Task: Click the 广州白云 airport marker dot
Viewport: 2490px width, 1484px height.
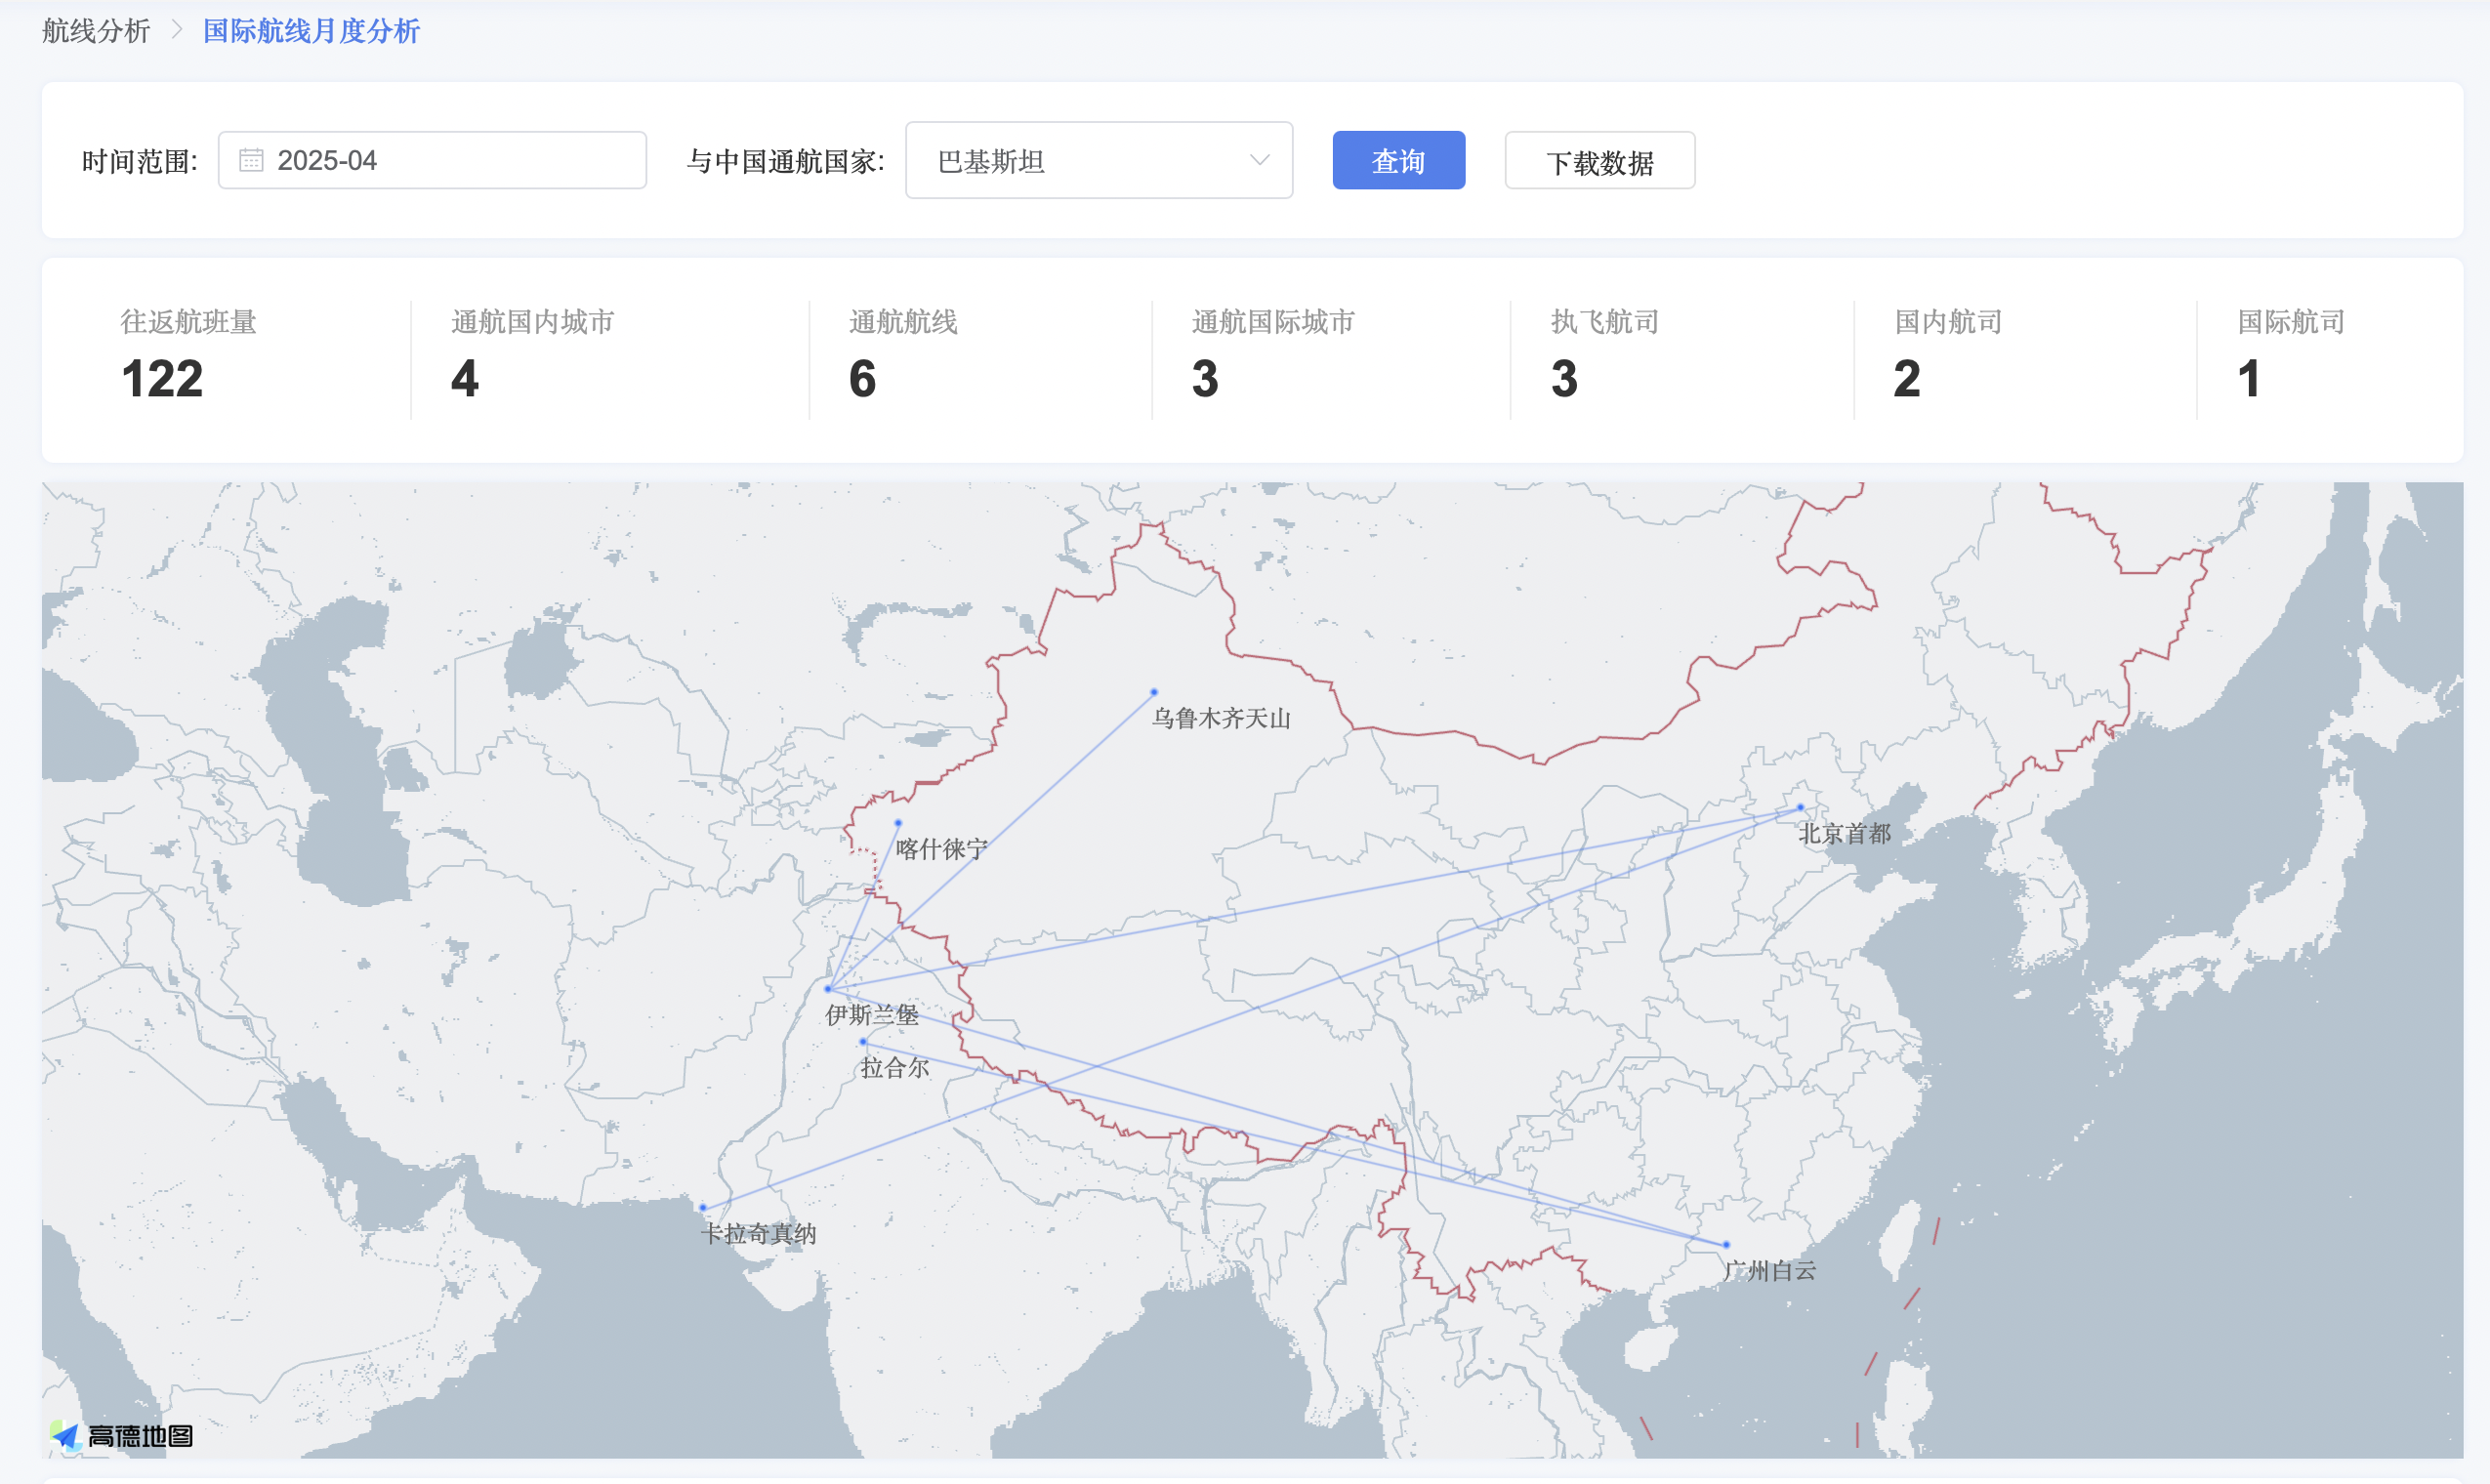Action: 1727,1245
